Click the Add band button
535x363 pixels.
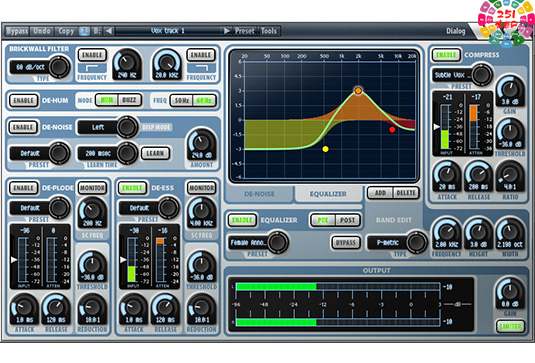pos(380,193)
